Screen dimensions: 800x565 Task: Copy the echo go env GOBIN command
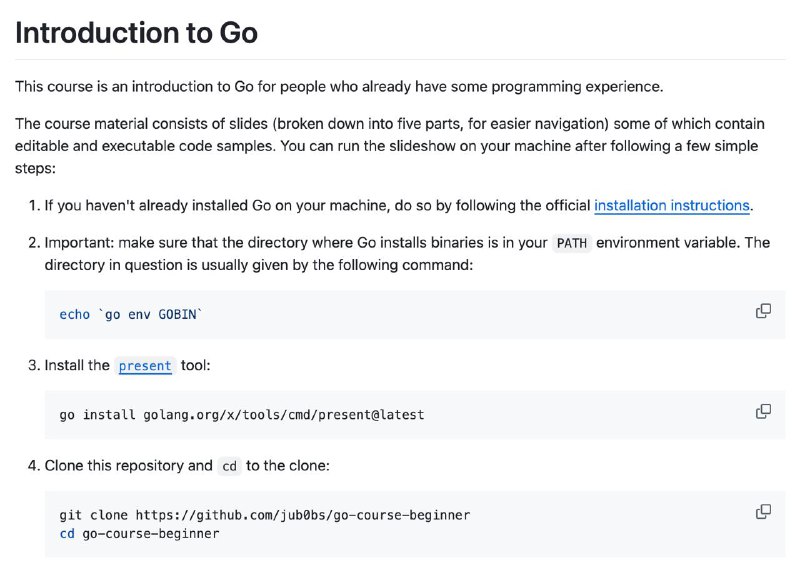(x=763, y=311)
